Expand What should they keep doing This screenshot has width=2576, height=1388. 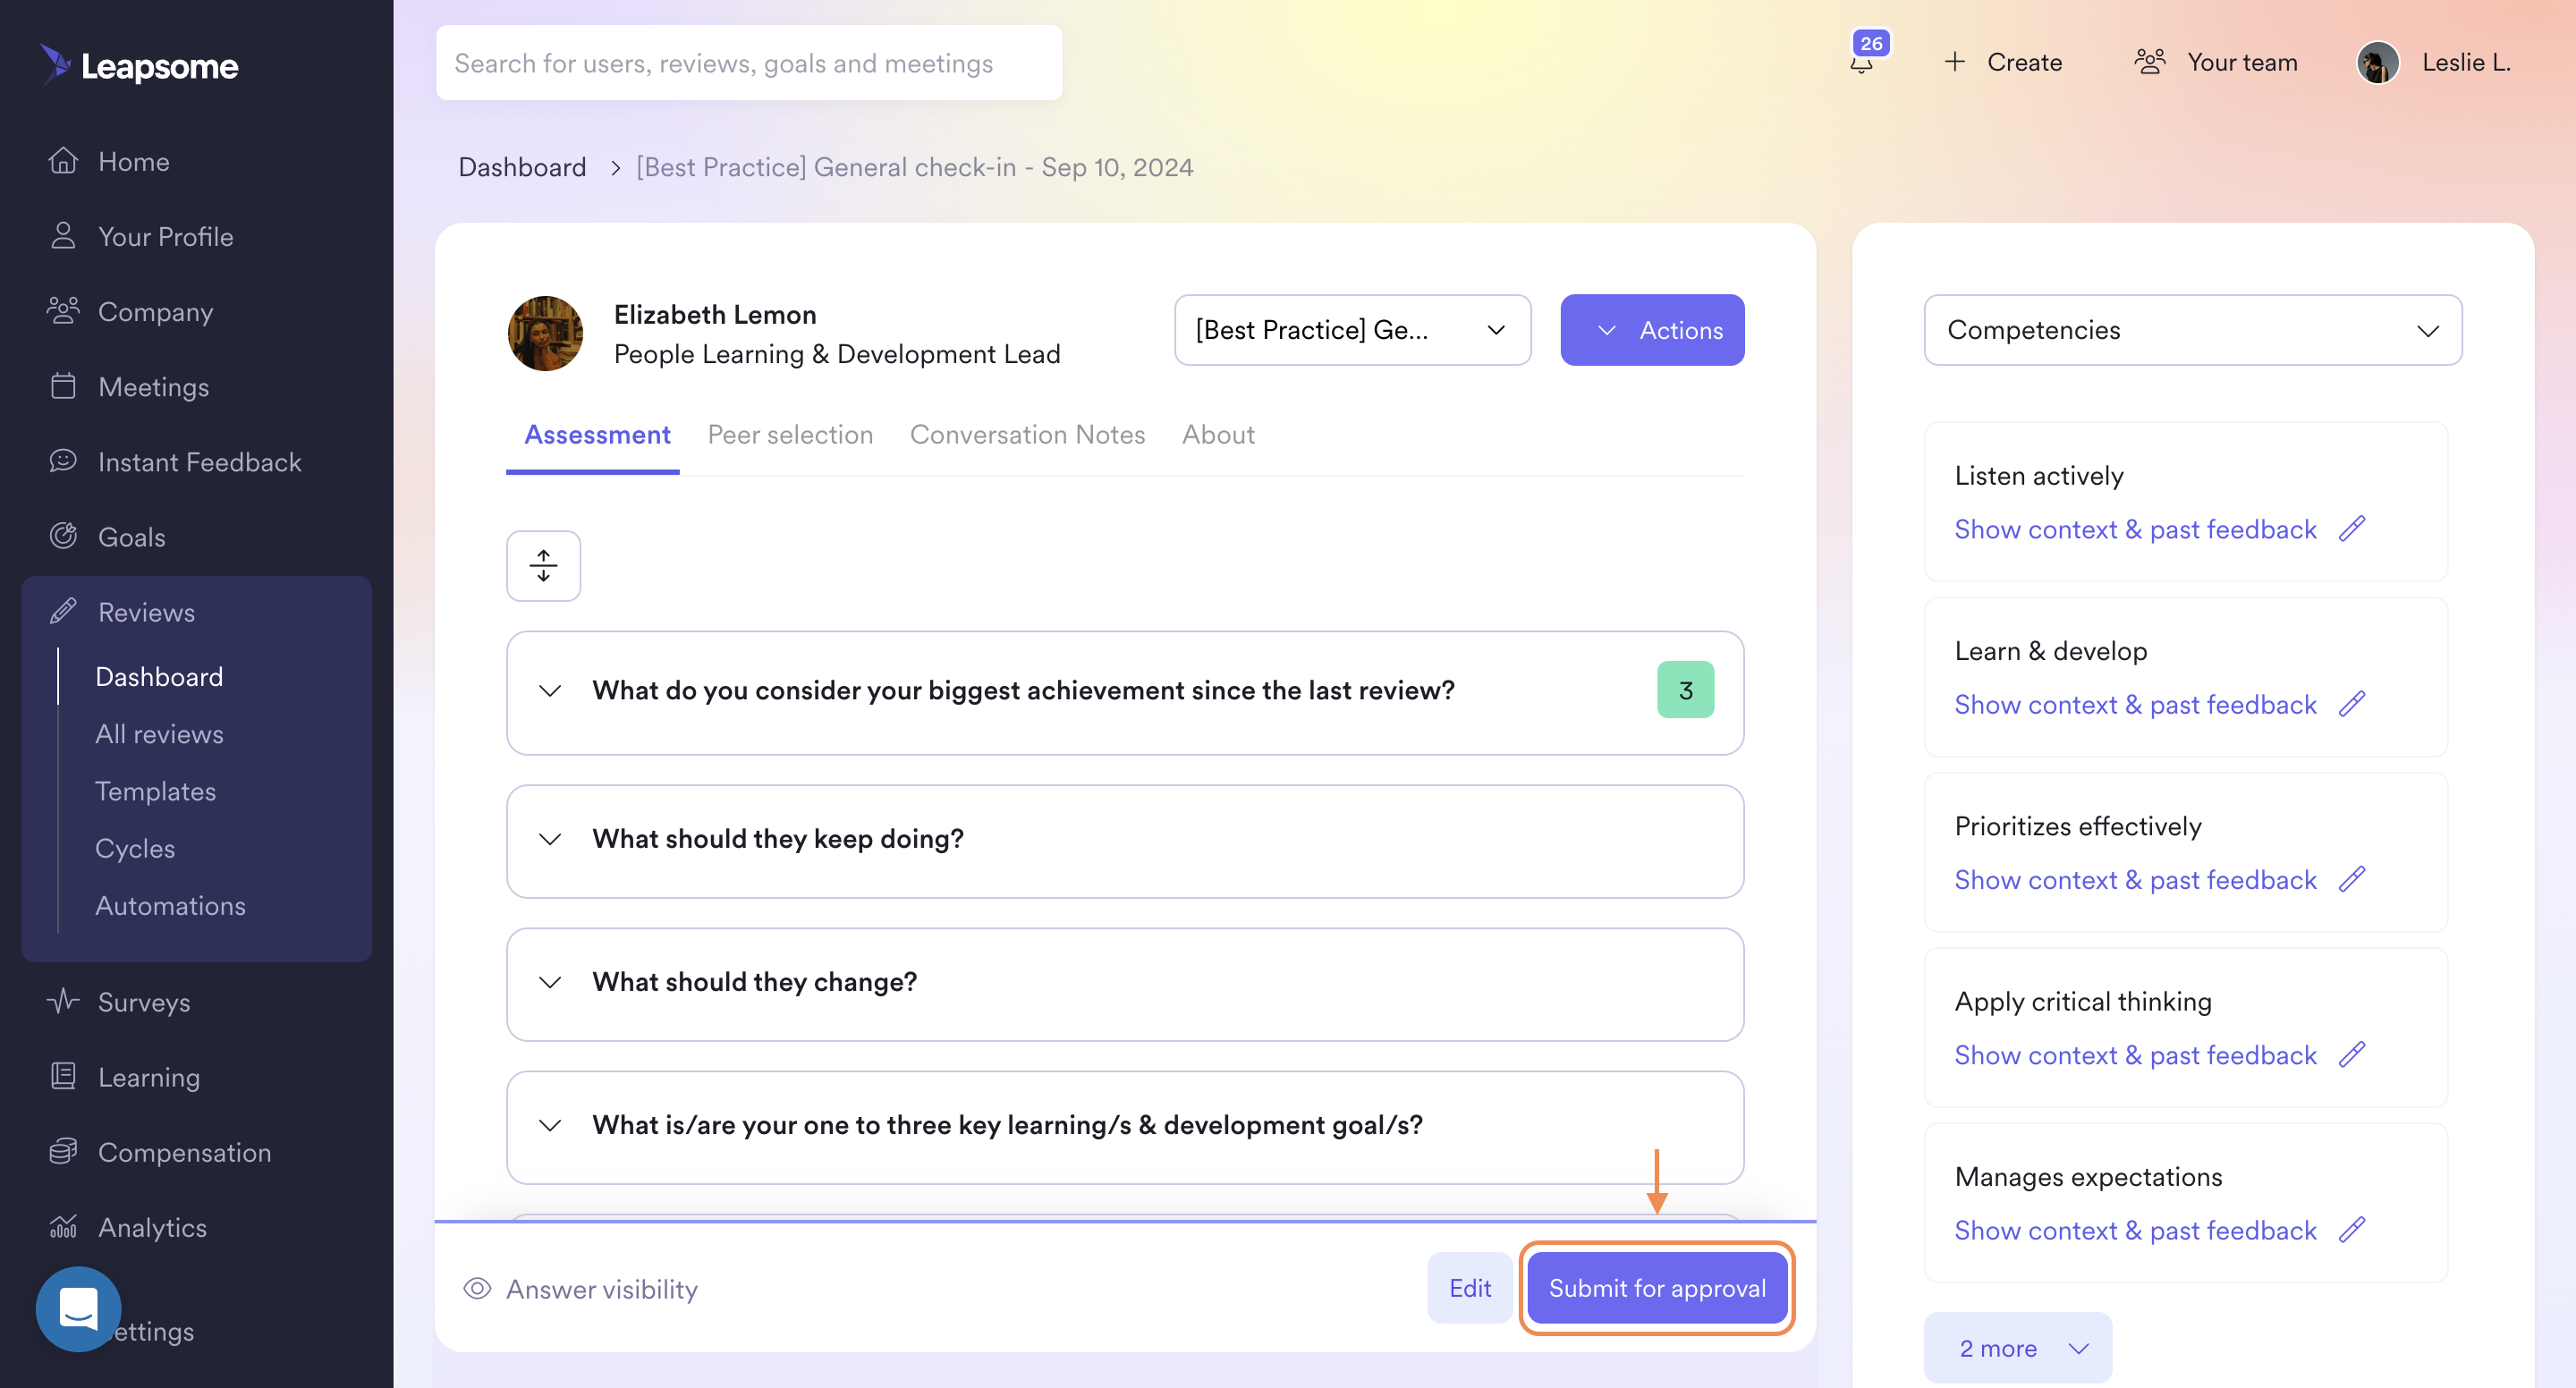pyautogui.click(x=550, y=839)
